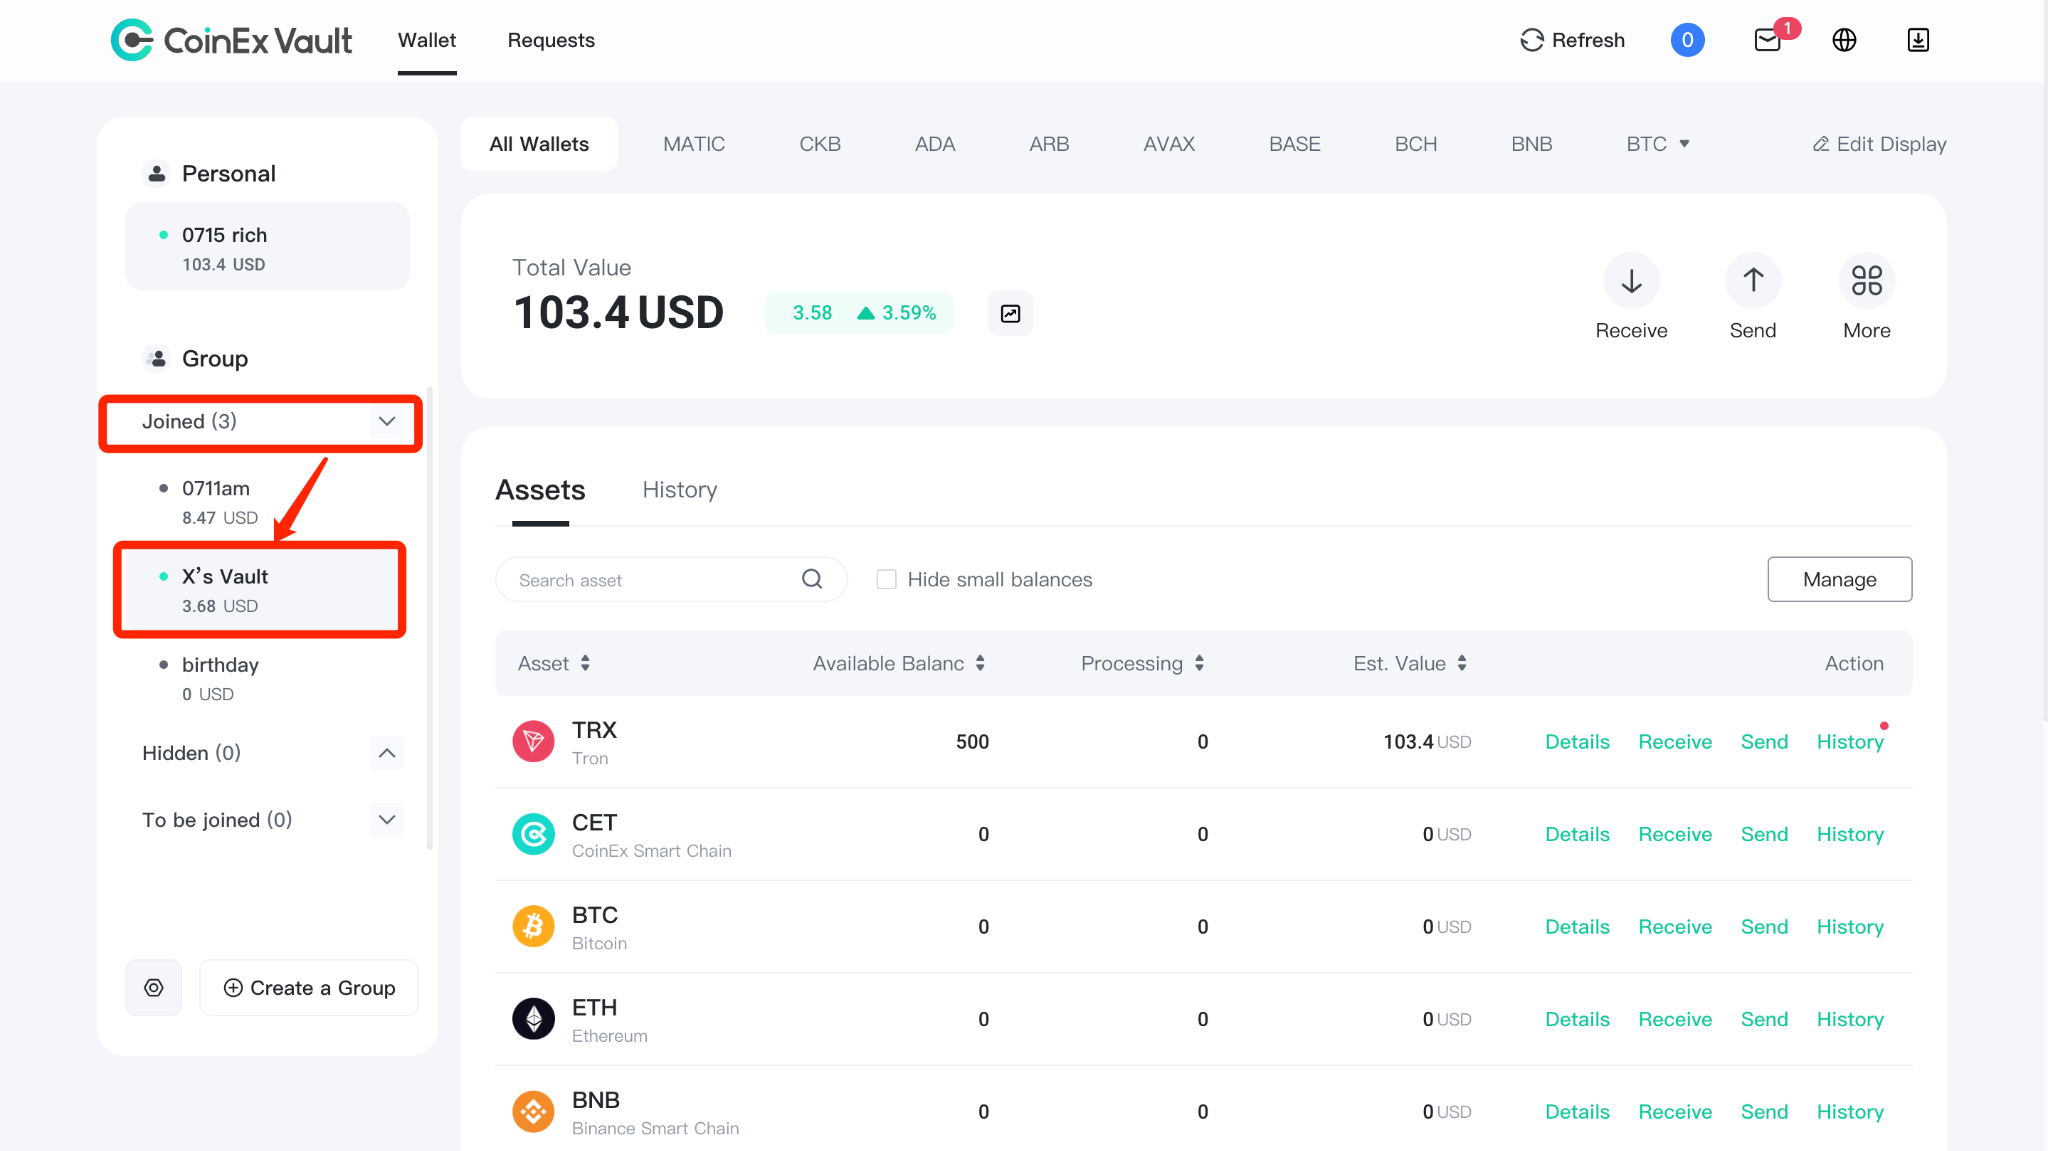Image resolution: width=2048 pixels, height=1151 pixels.
Task: Expand the To be joined (0) section
Action: [387, 820]
